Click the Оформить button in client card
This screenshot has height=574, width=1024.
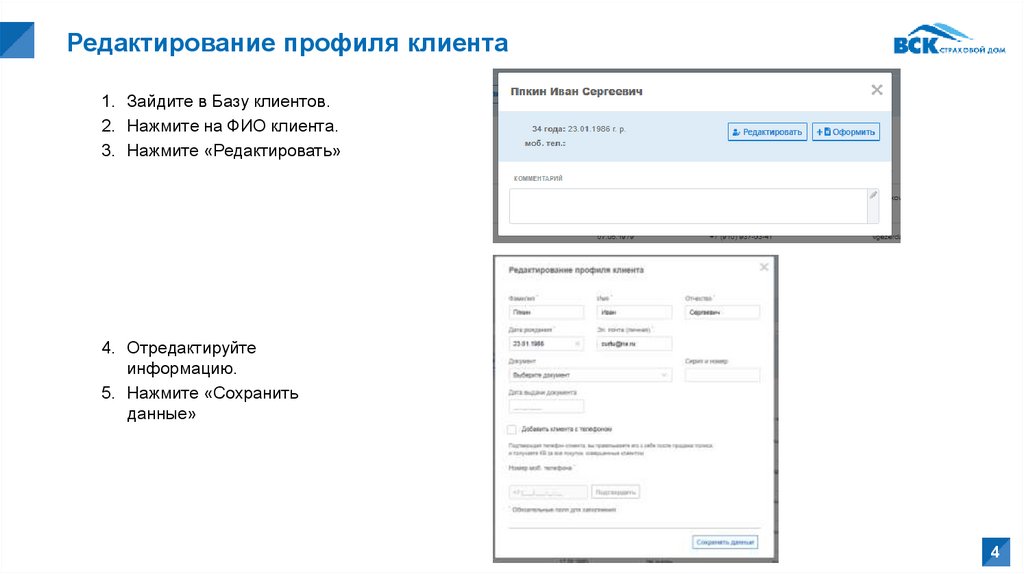pyautogui.click(x=846, y=132)
